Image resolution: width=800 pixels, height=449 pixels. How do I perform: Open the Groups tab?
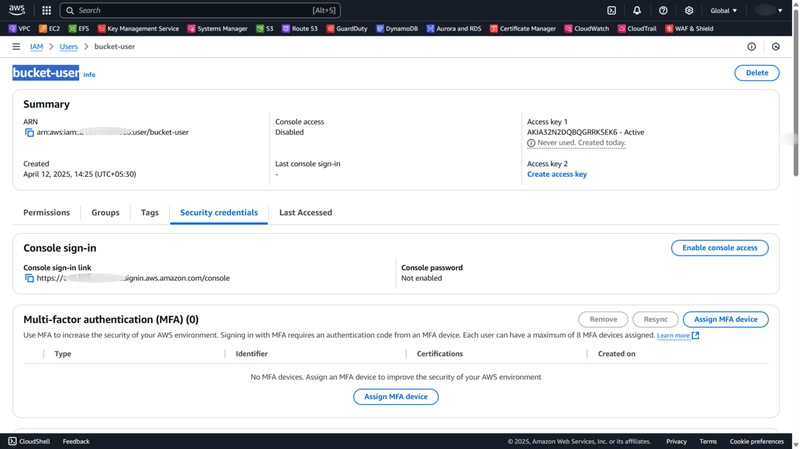pyautogui.click(x=105, y=212)
